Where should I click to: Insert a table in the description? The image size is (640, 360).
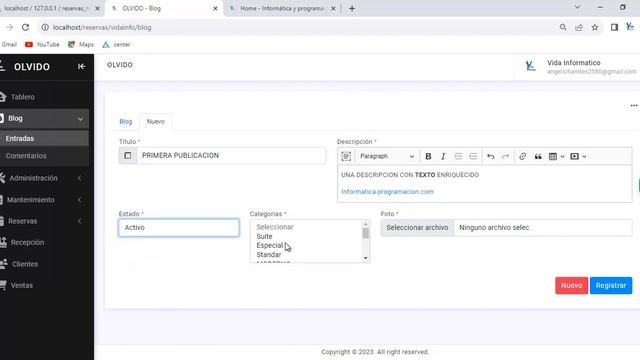coord(553,156)
